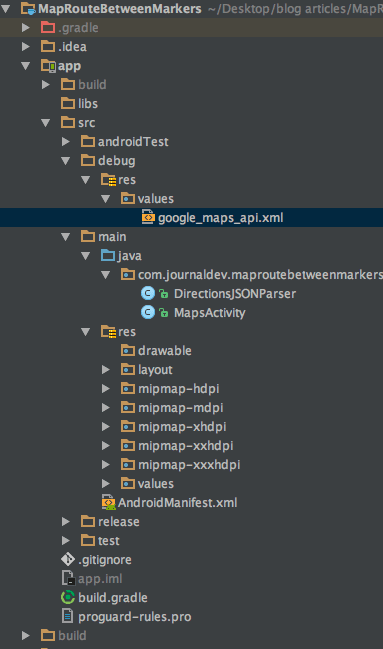Viewport: 383px width, 649px height.
Task: Expand the mipmap-hdpi folder arrow
Action: pyautogui.click(x=106, y=389)
